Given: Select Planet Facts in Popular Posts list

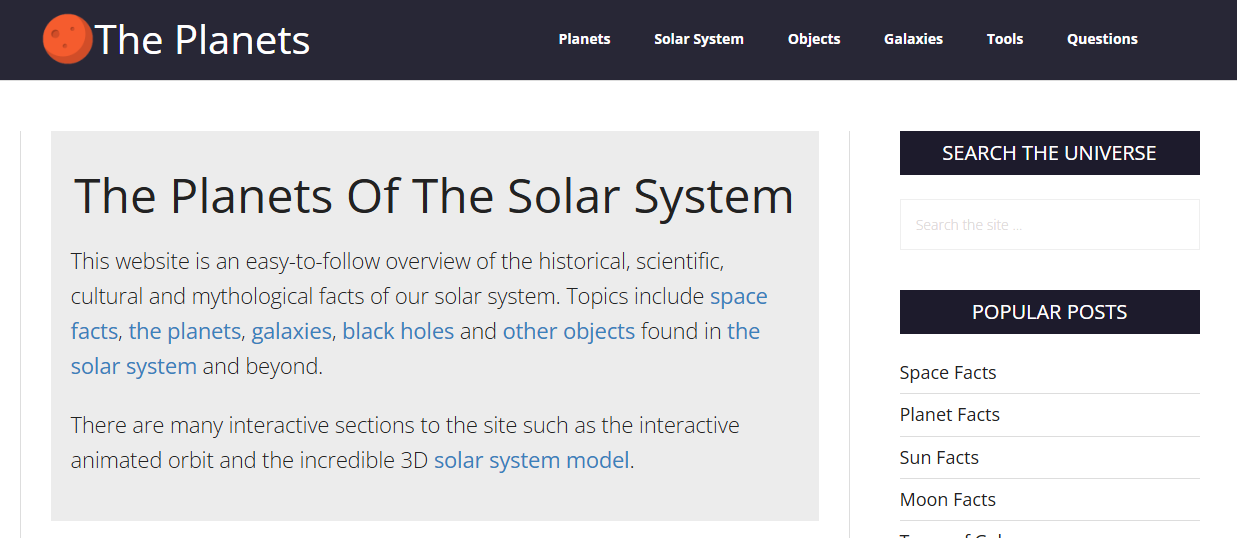Looking at the screenshot, I should point(949,415).
